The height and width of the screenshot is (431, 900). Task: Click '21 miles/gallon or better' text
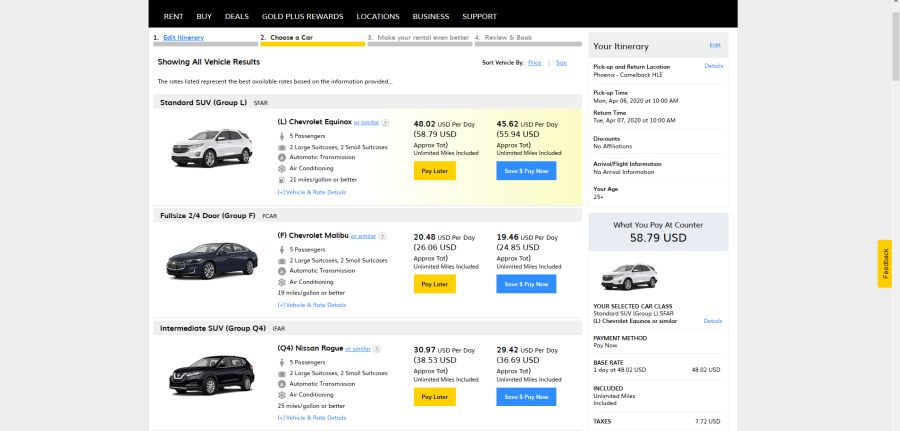pyautogui.click(x=323, y=180)
